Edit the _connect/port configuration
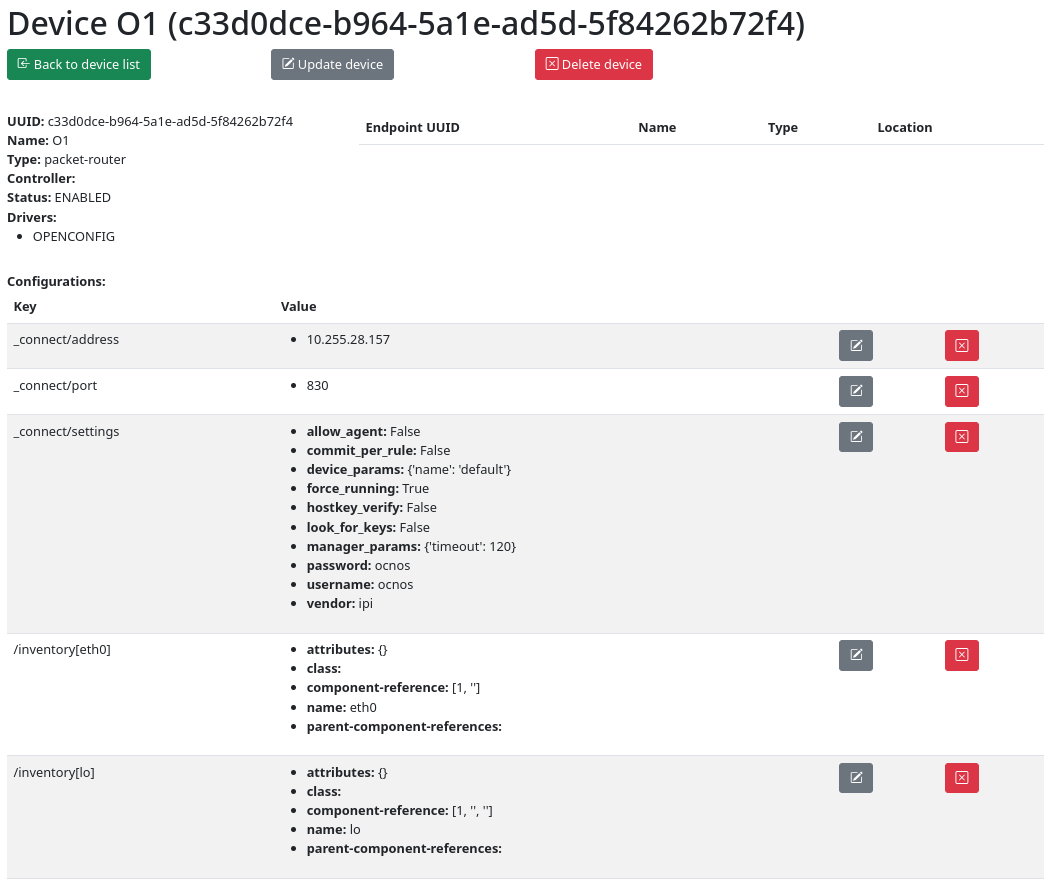This screenshot has height=884, width=1049. click(x=855, y=391)
